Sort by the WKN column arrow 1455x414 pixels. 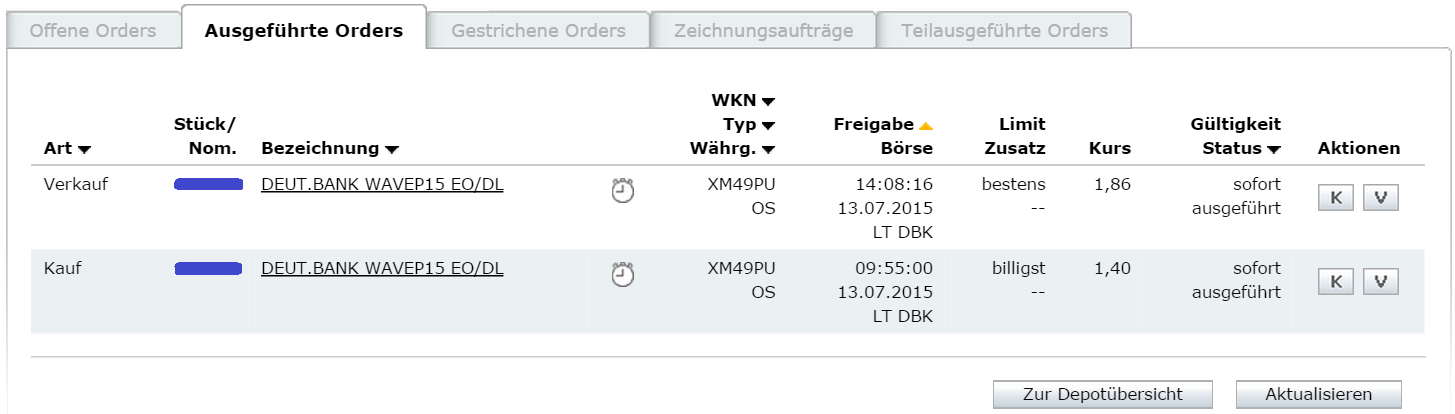pos(768,101)
